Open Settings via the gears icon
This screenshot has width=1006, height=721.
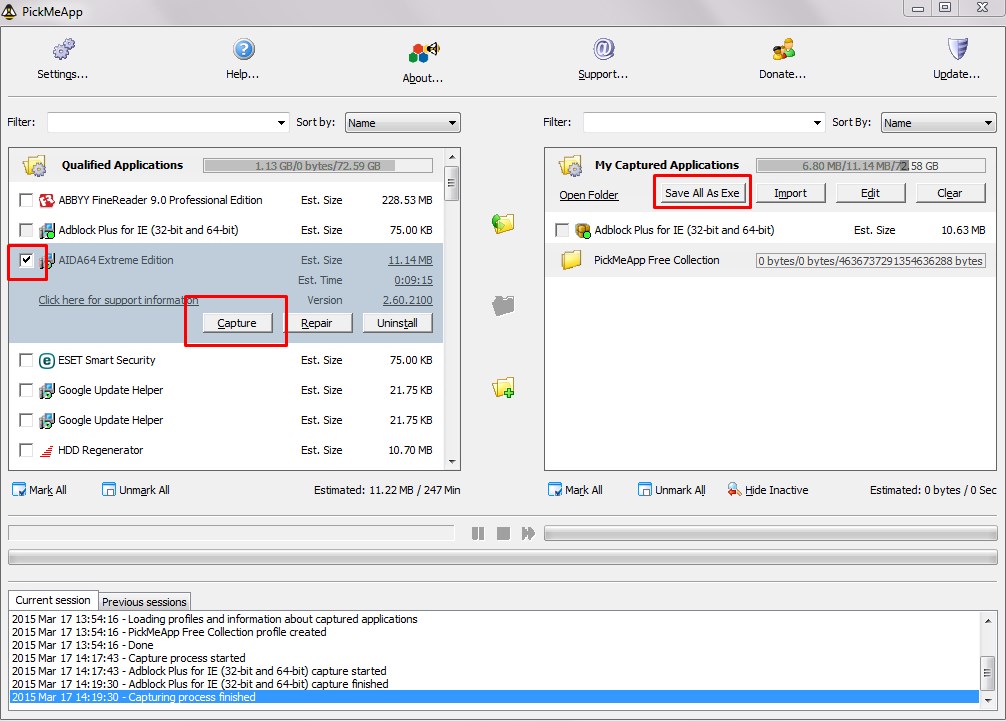click(63, 49)
